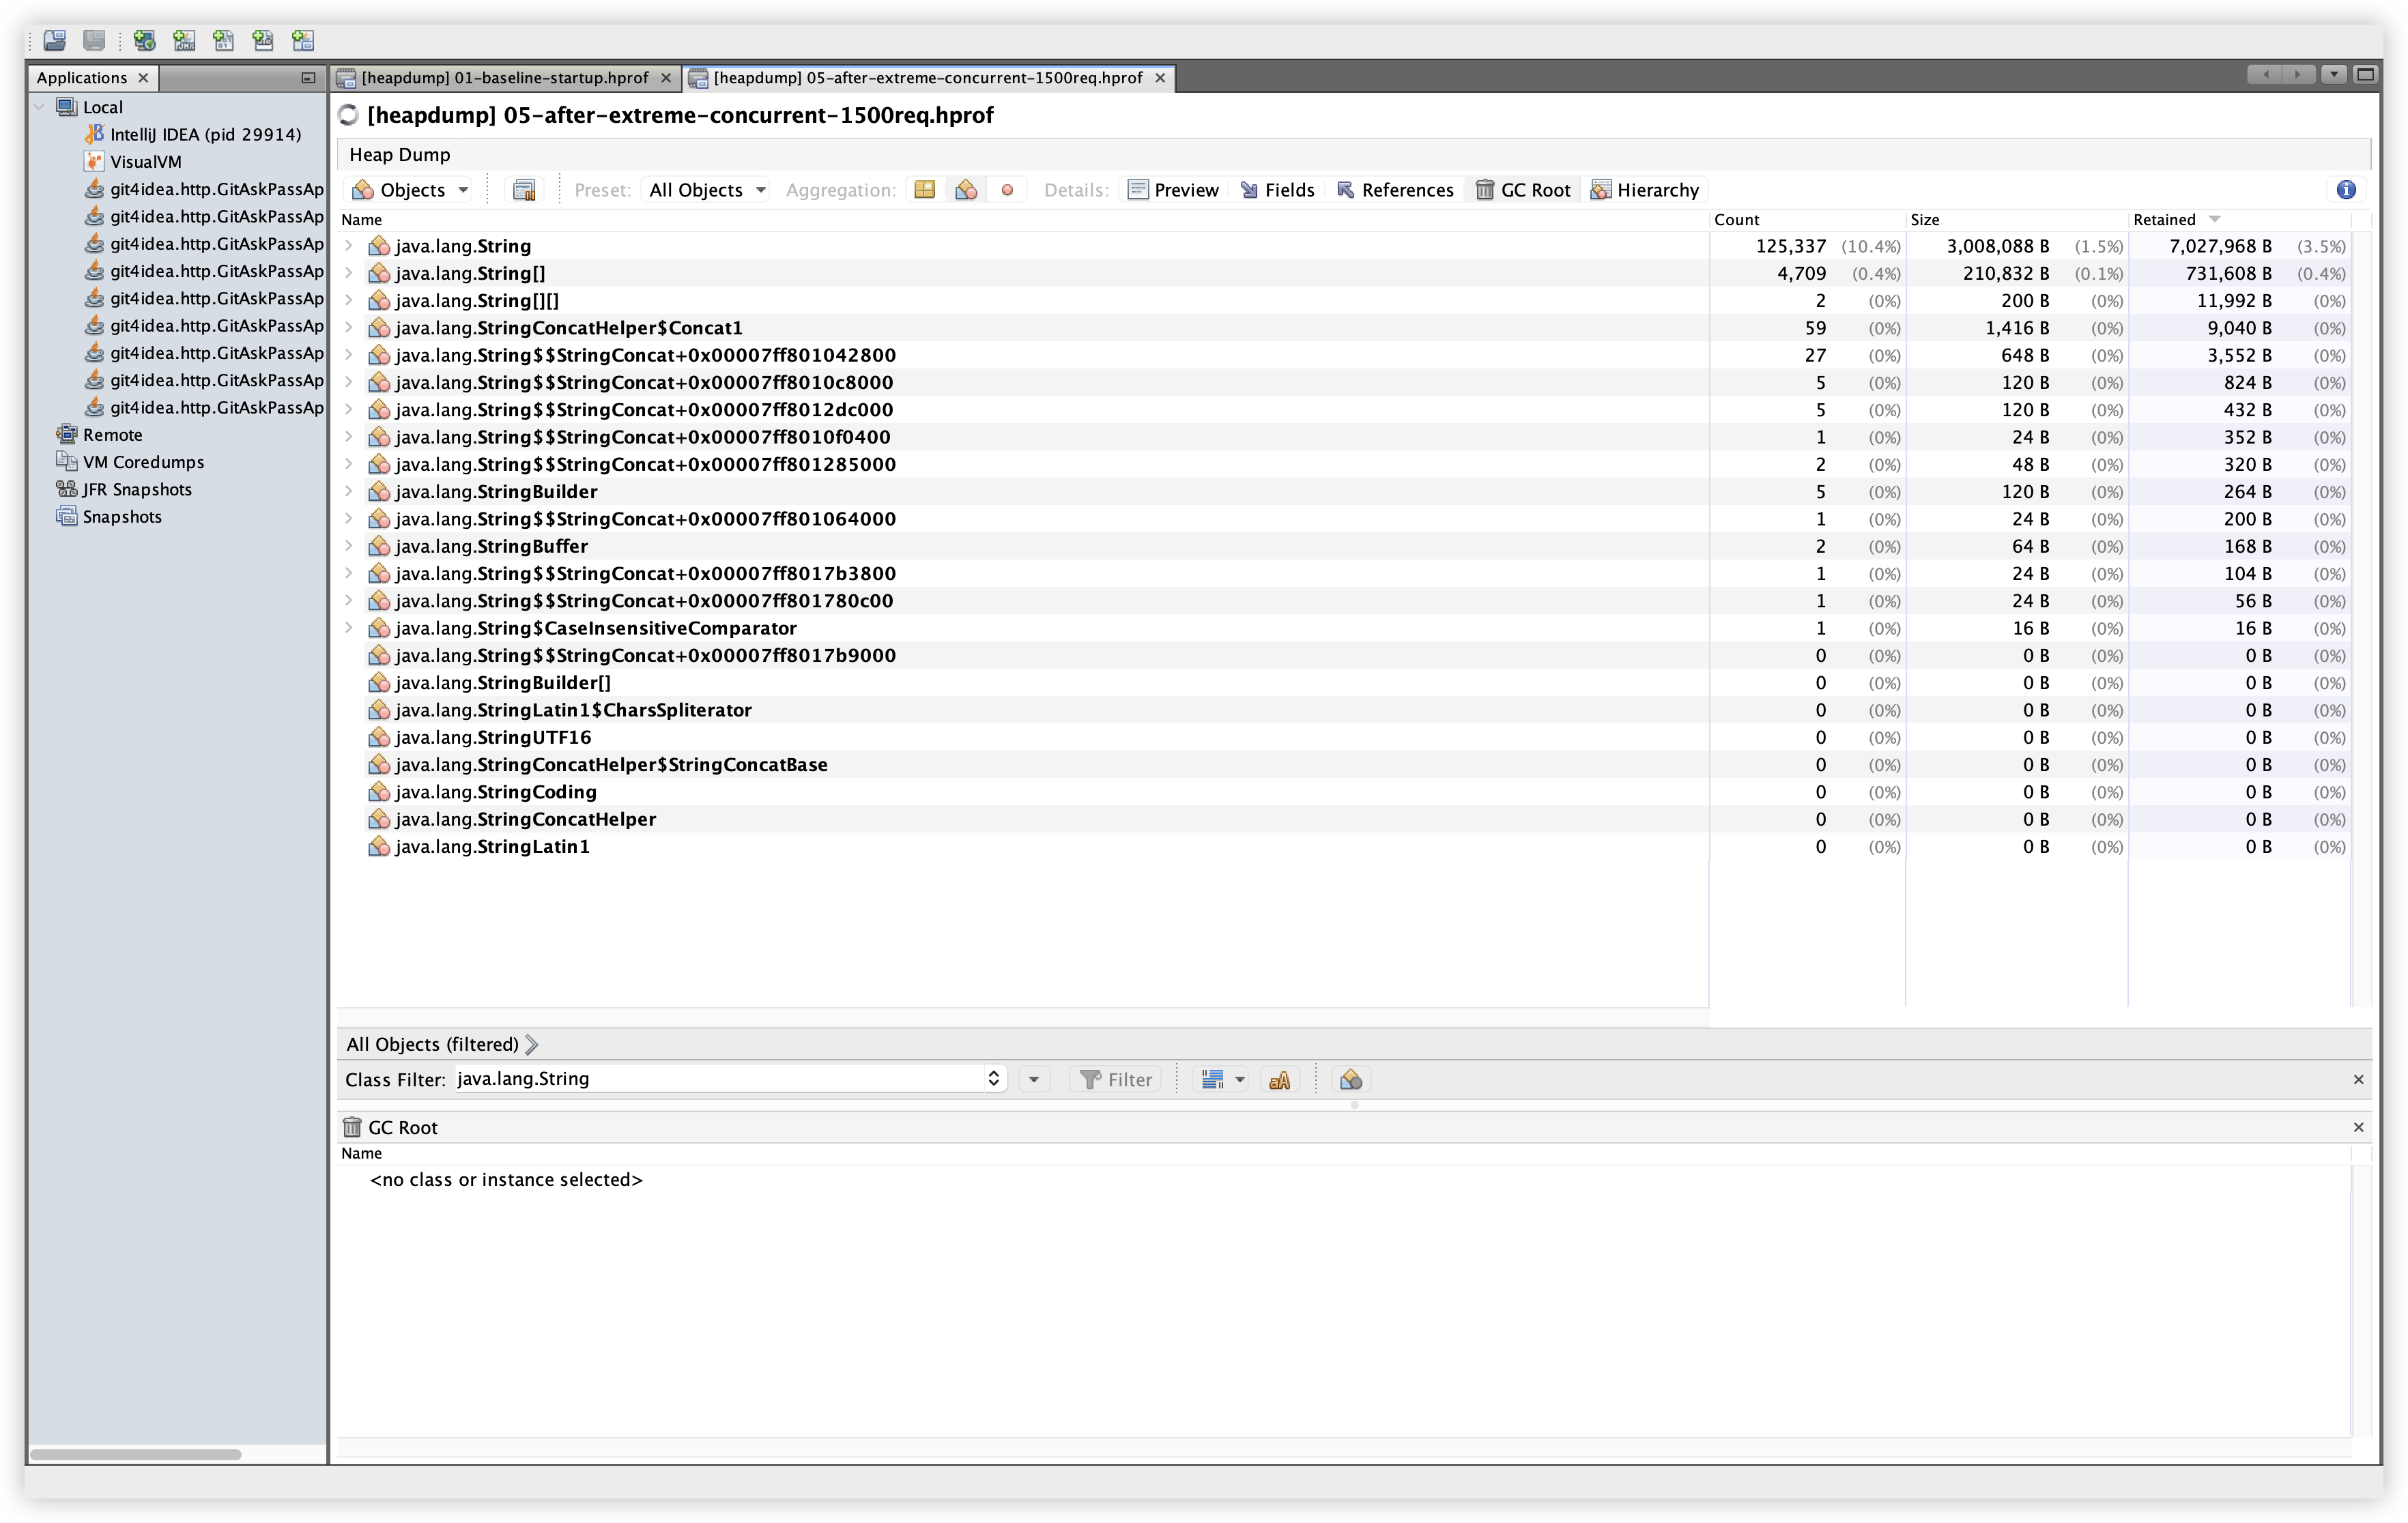Screen dimensions: 2408x1523
Task: Toggle aggregation by classes
Action: 966,190
